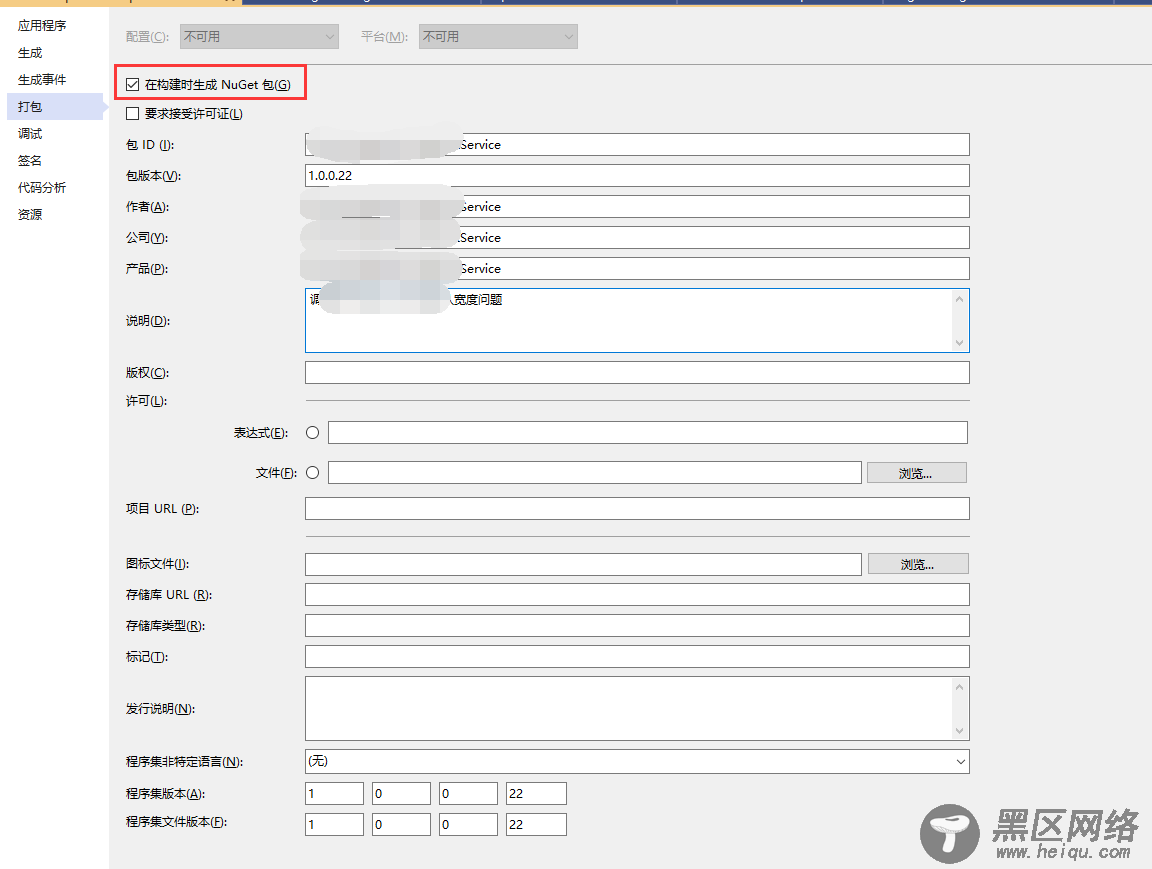Click 程序集版本 minor version box
Viewport: 1152px width, 869px height.
coord(401,793)
